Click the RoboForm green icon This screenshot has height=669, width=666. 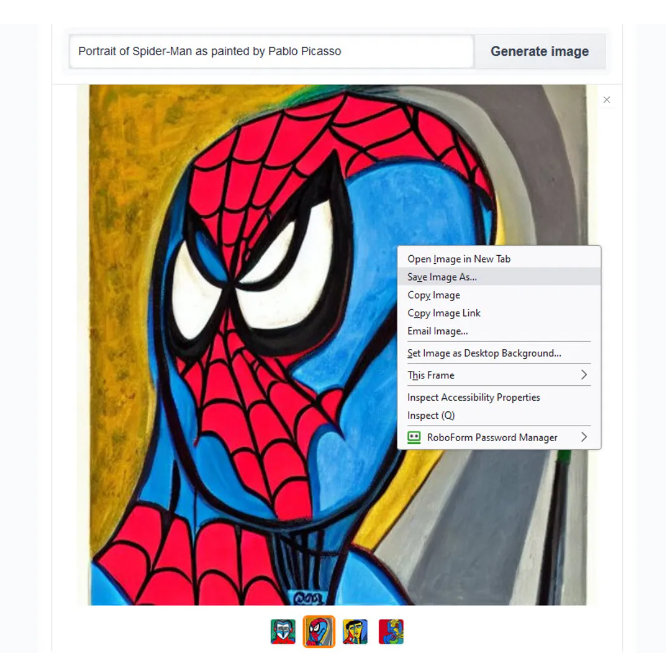click(414, 437)
